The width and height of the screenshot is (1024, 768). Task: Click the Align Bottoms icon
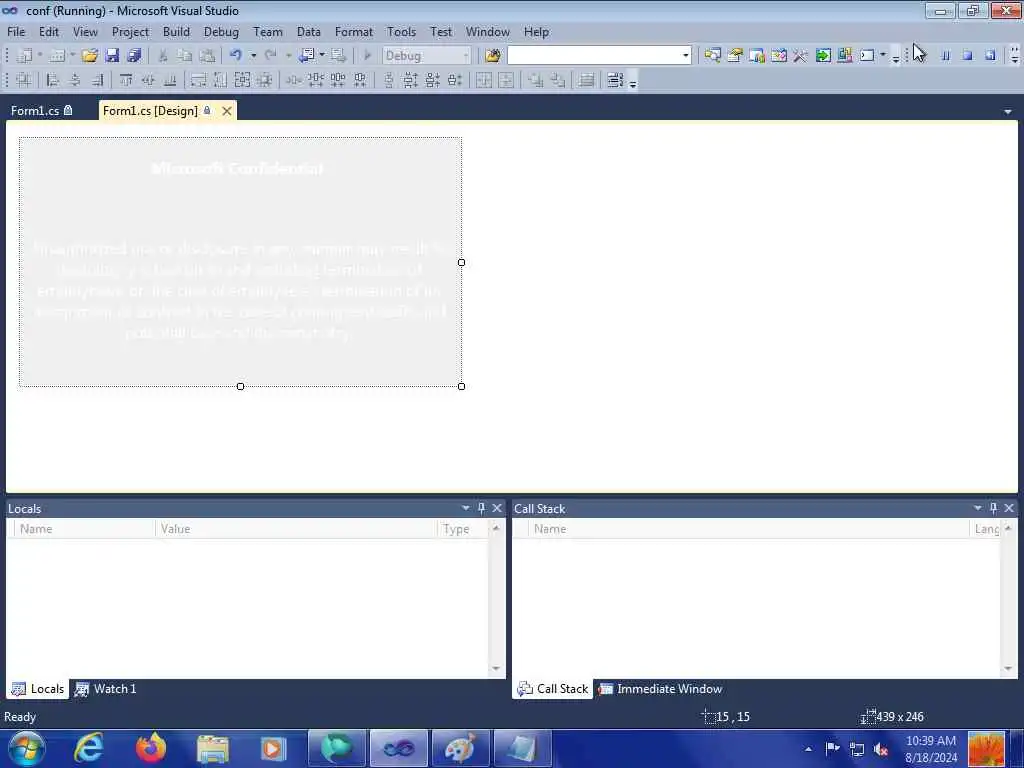170,80
